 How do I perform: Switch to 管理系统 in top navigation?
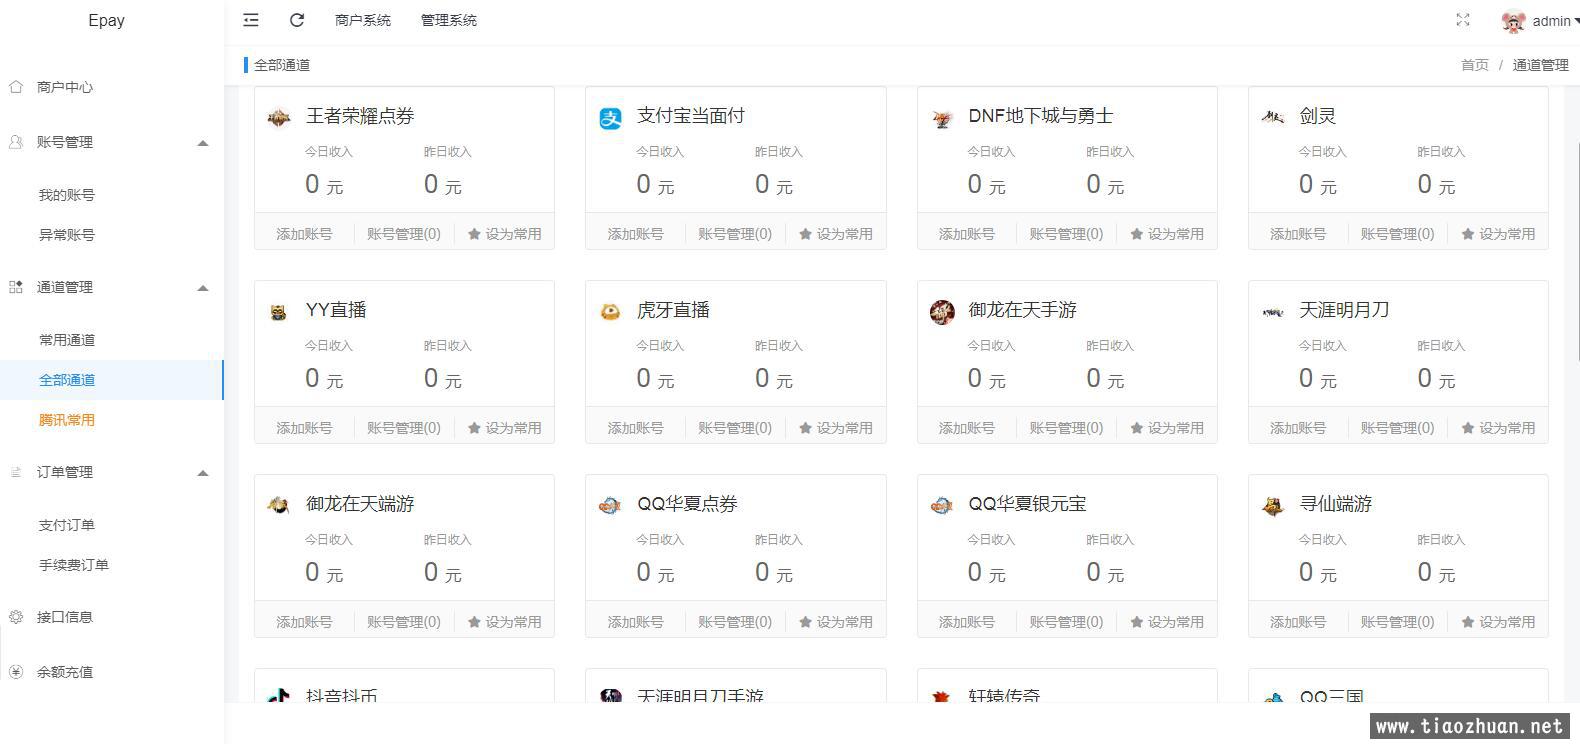click(449, 20)
